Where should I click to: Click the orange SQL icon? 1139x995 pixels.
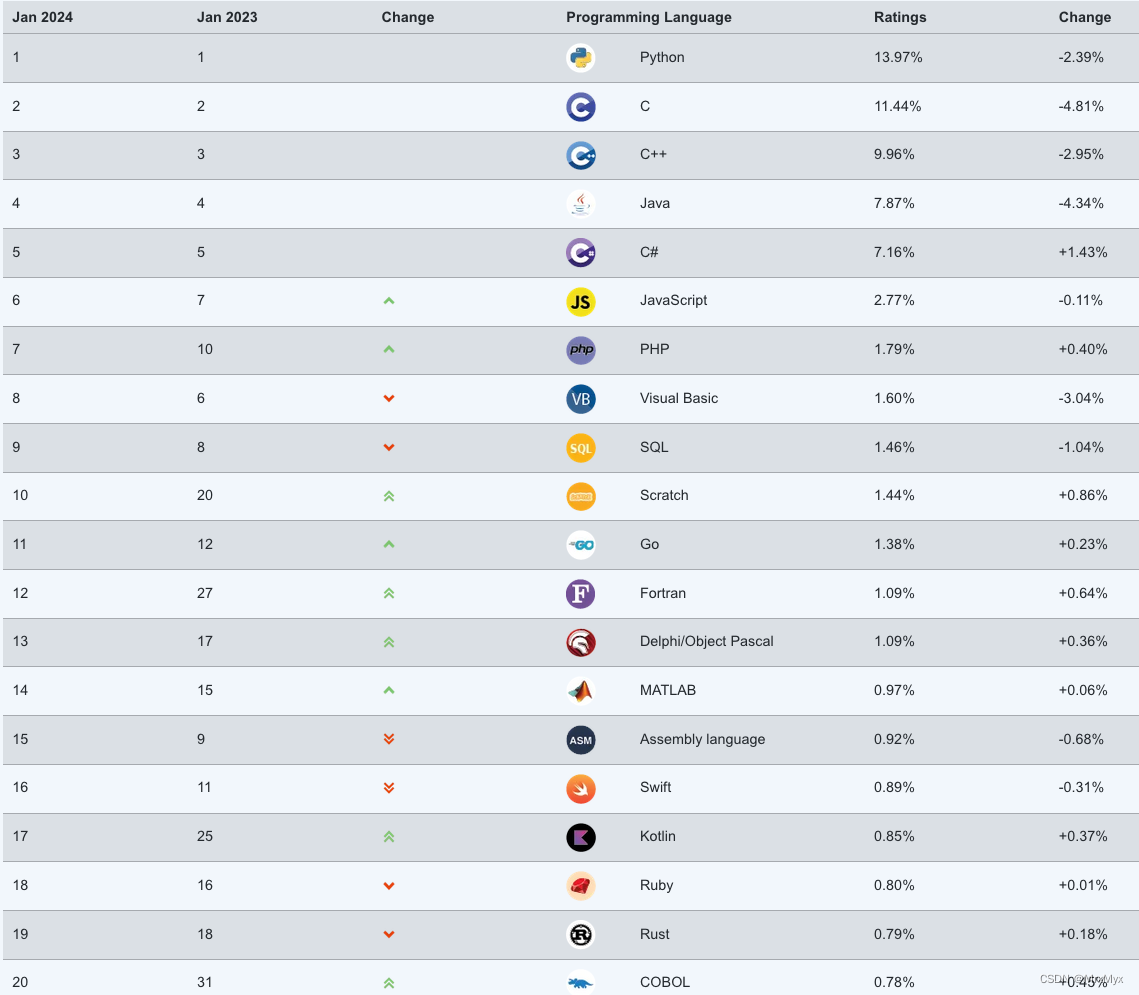[x=580, y=448]
